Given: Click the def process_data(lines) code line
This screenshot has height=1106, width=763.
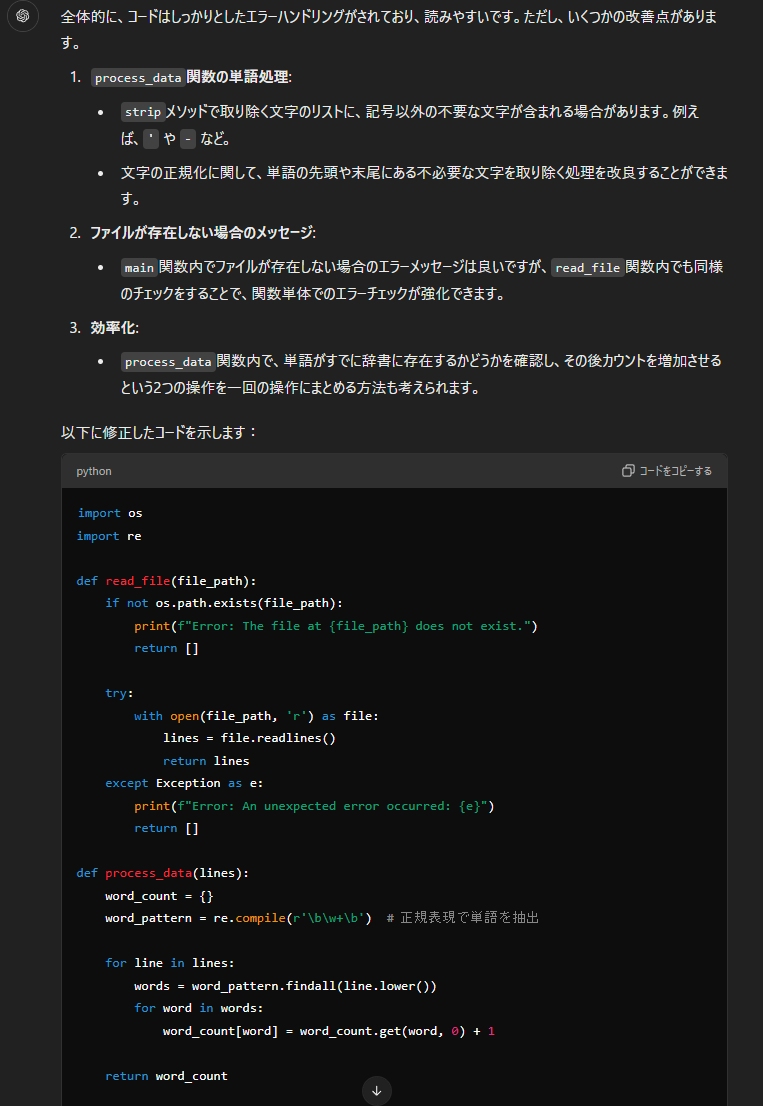Looking at the screenshot, I should tap(162, 873).
